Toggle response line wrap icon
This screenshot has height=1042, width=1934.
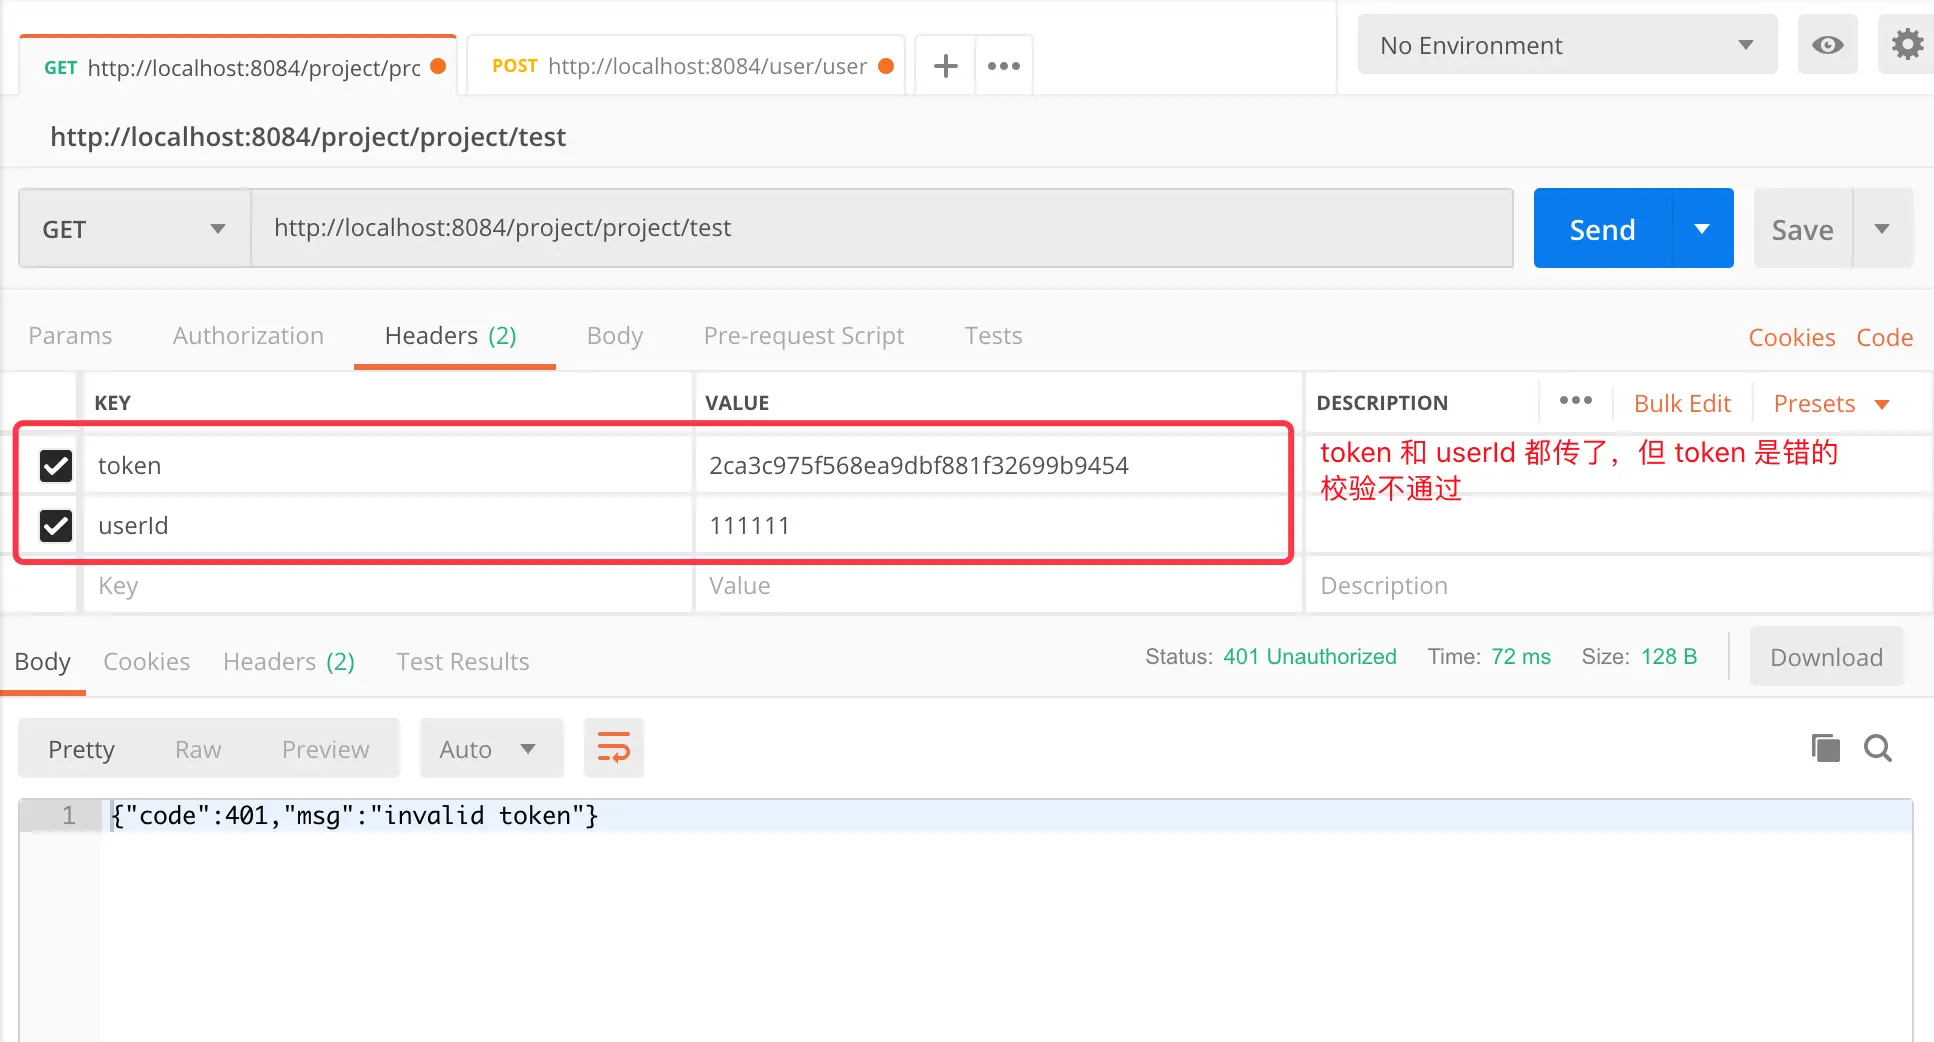click(614, 748)
